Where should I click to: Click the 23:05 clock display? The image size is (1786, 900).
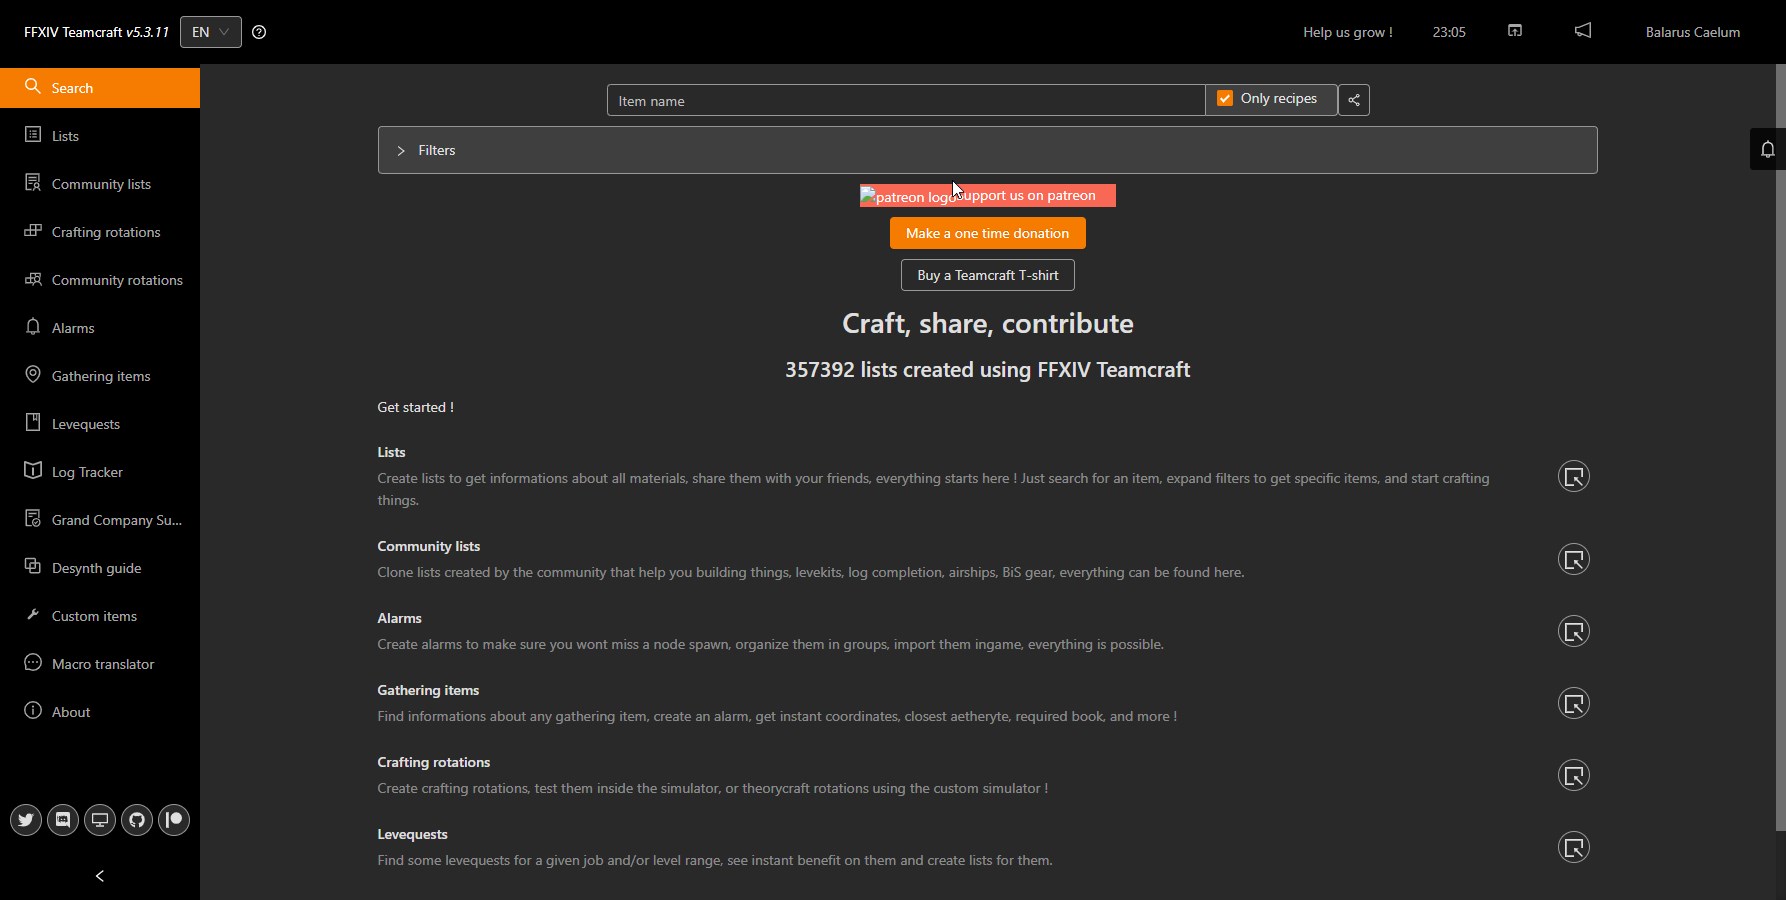[x=1449, y=32]
